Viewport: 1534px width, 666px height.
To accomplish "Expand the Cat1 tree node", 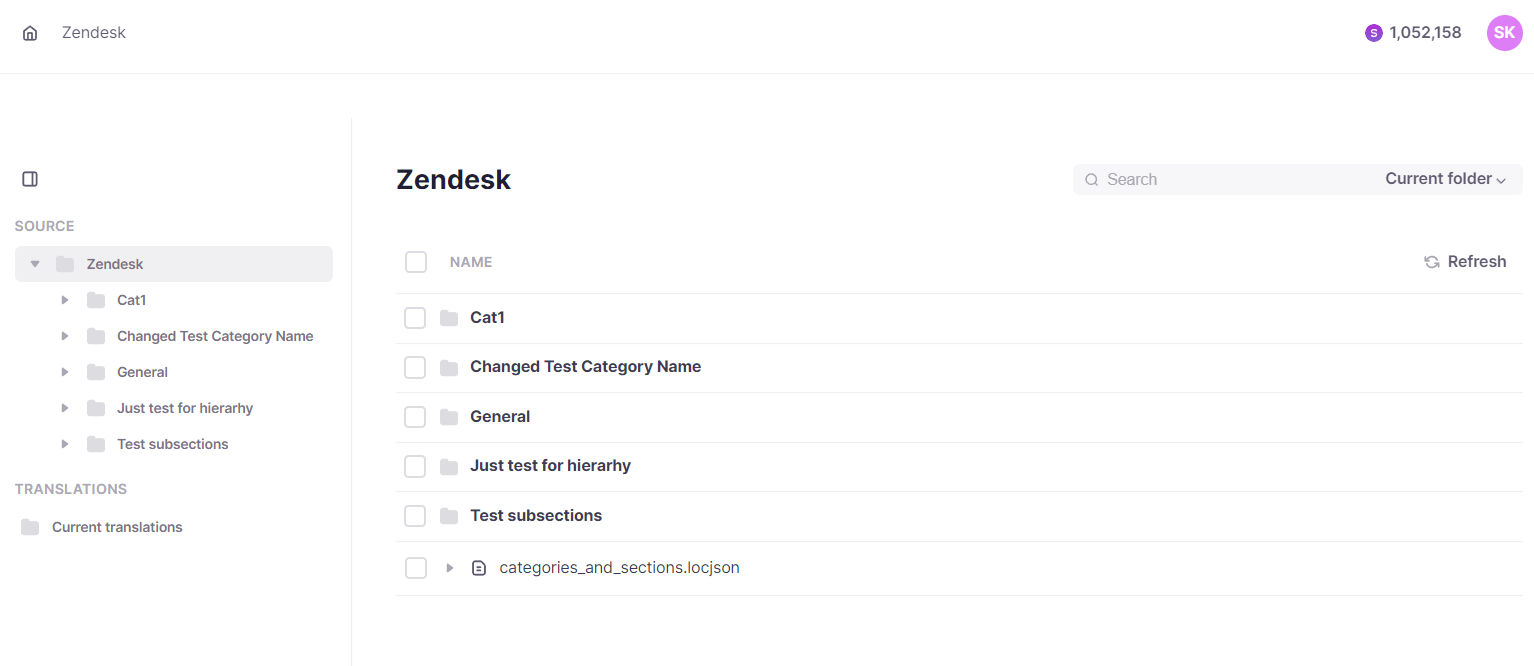I will tap(65, 300).
